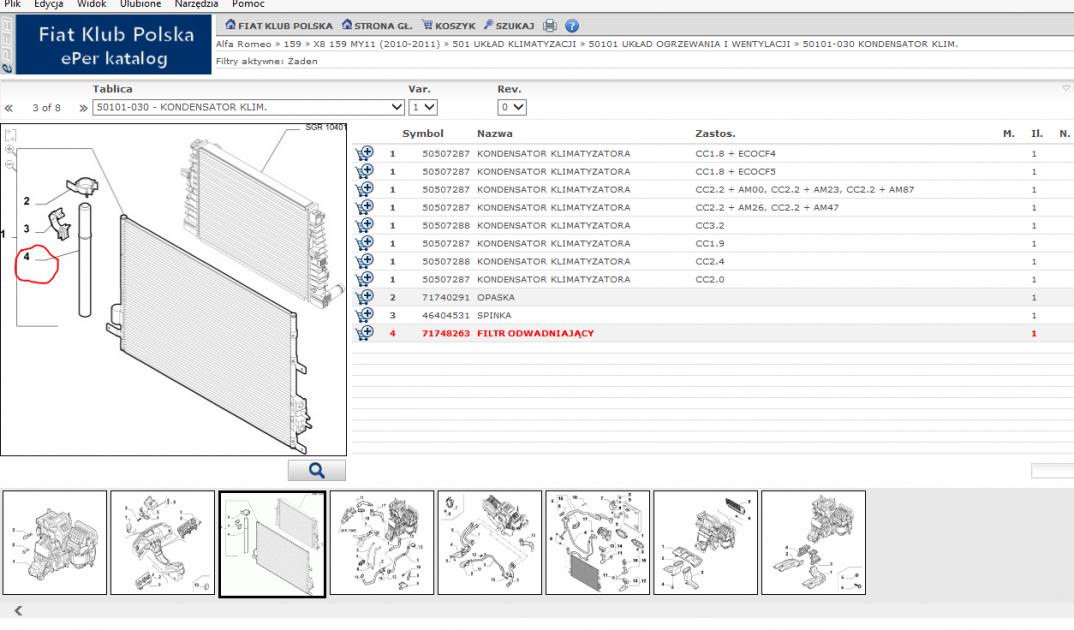Click the FILTR ODWADNIAJĄCY name
This screenshot has height=630, width=1074.
coord(536,333)
